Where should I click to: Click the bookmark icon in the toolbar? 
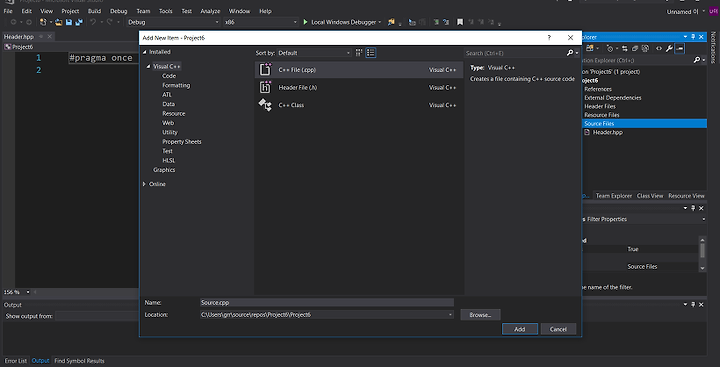460,22
